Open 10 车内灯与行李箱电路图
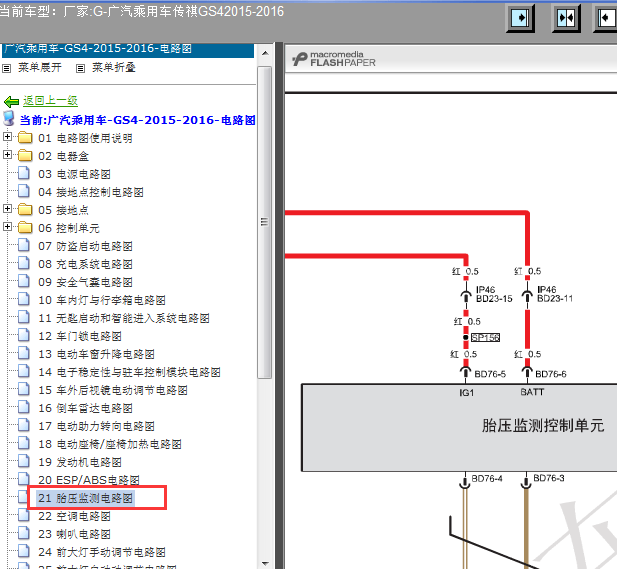The width and height of the screenshot is (617, 569). click(x=102, y=301)
